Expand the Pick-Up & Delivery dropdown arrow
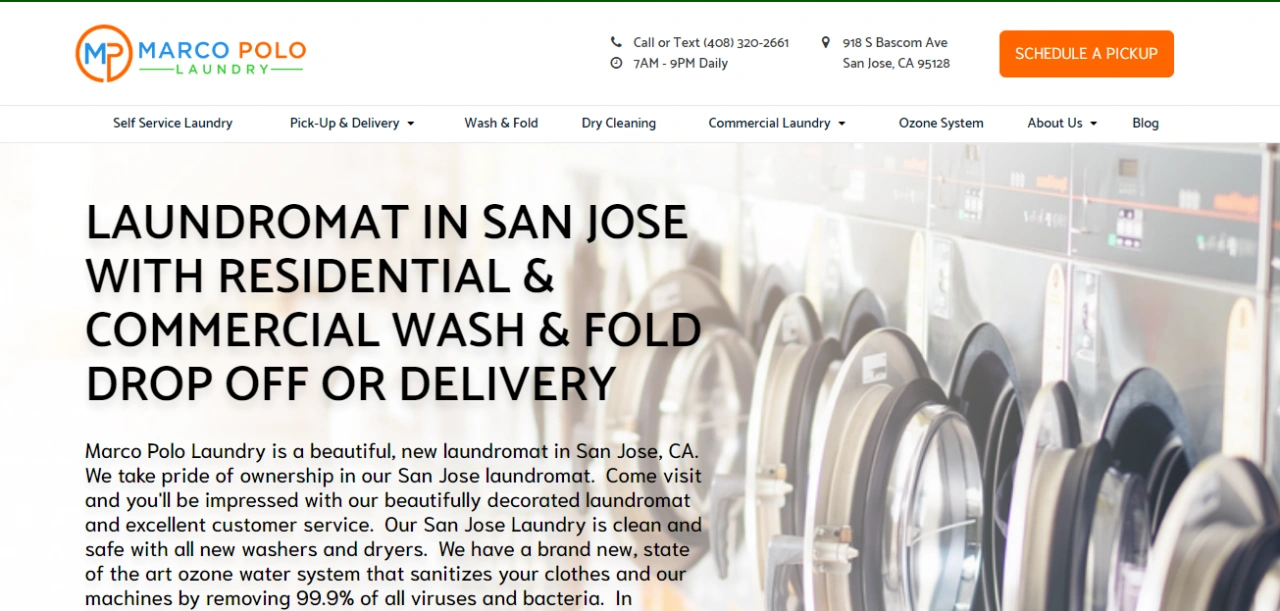 pyautogui.click(x=410, y=124)
